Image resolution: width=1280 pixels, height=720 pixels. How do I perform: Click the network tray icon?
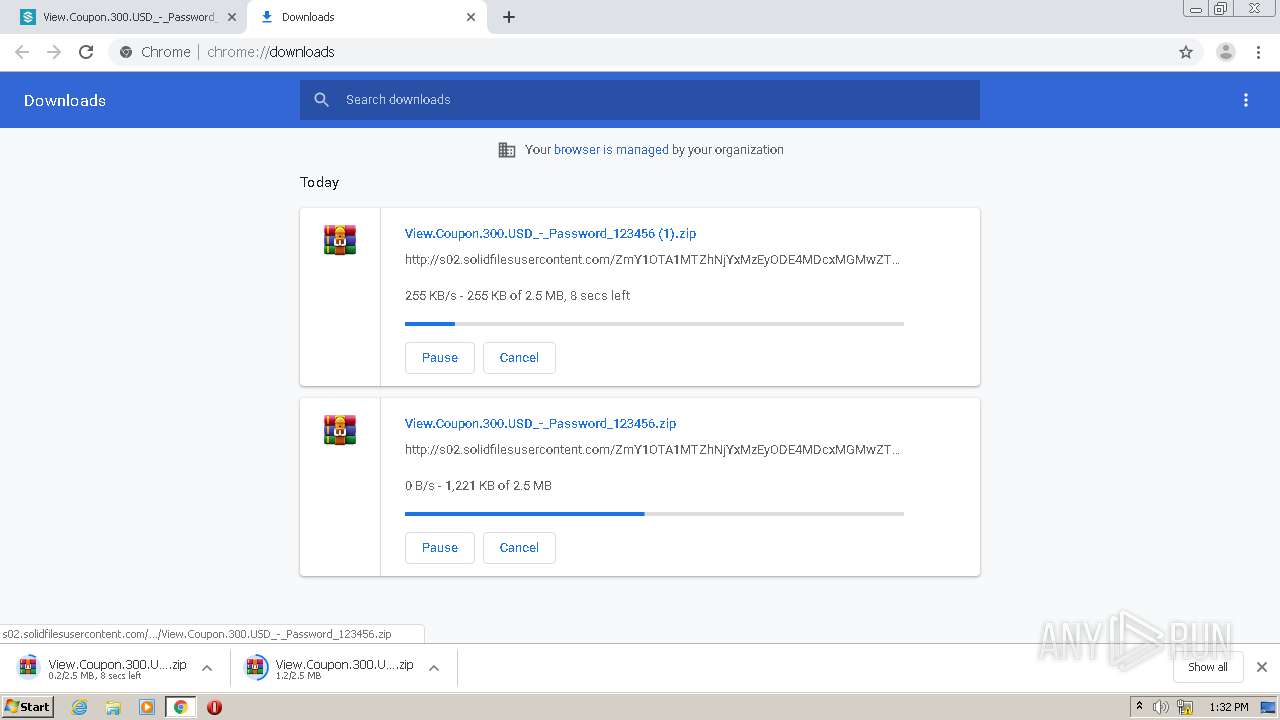click(1185, 707)
